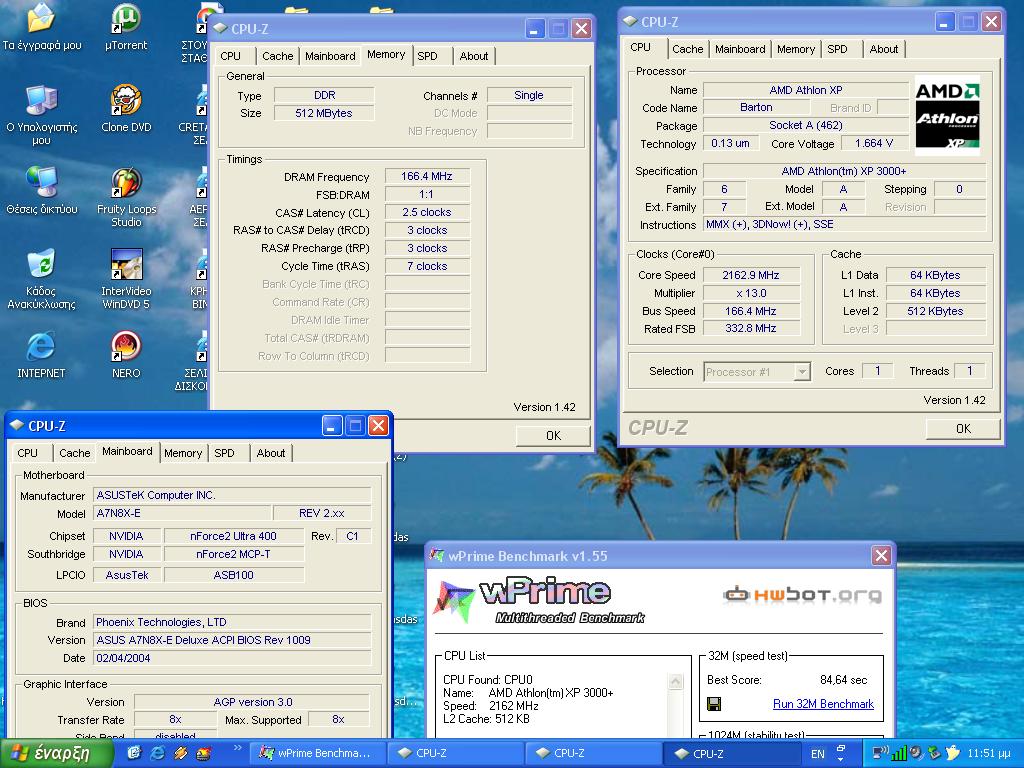Click the wPrime title bar icon

[x=436, y=556]
